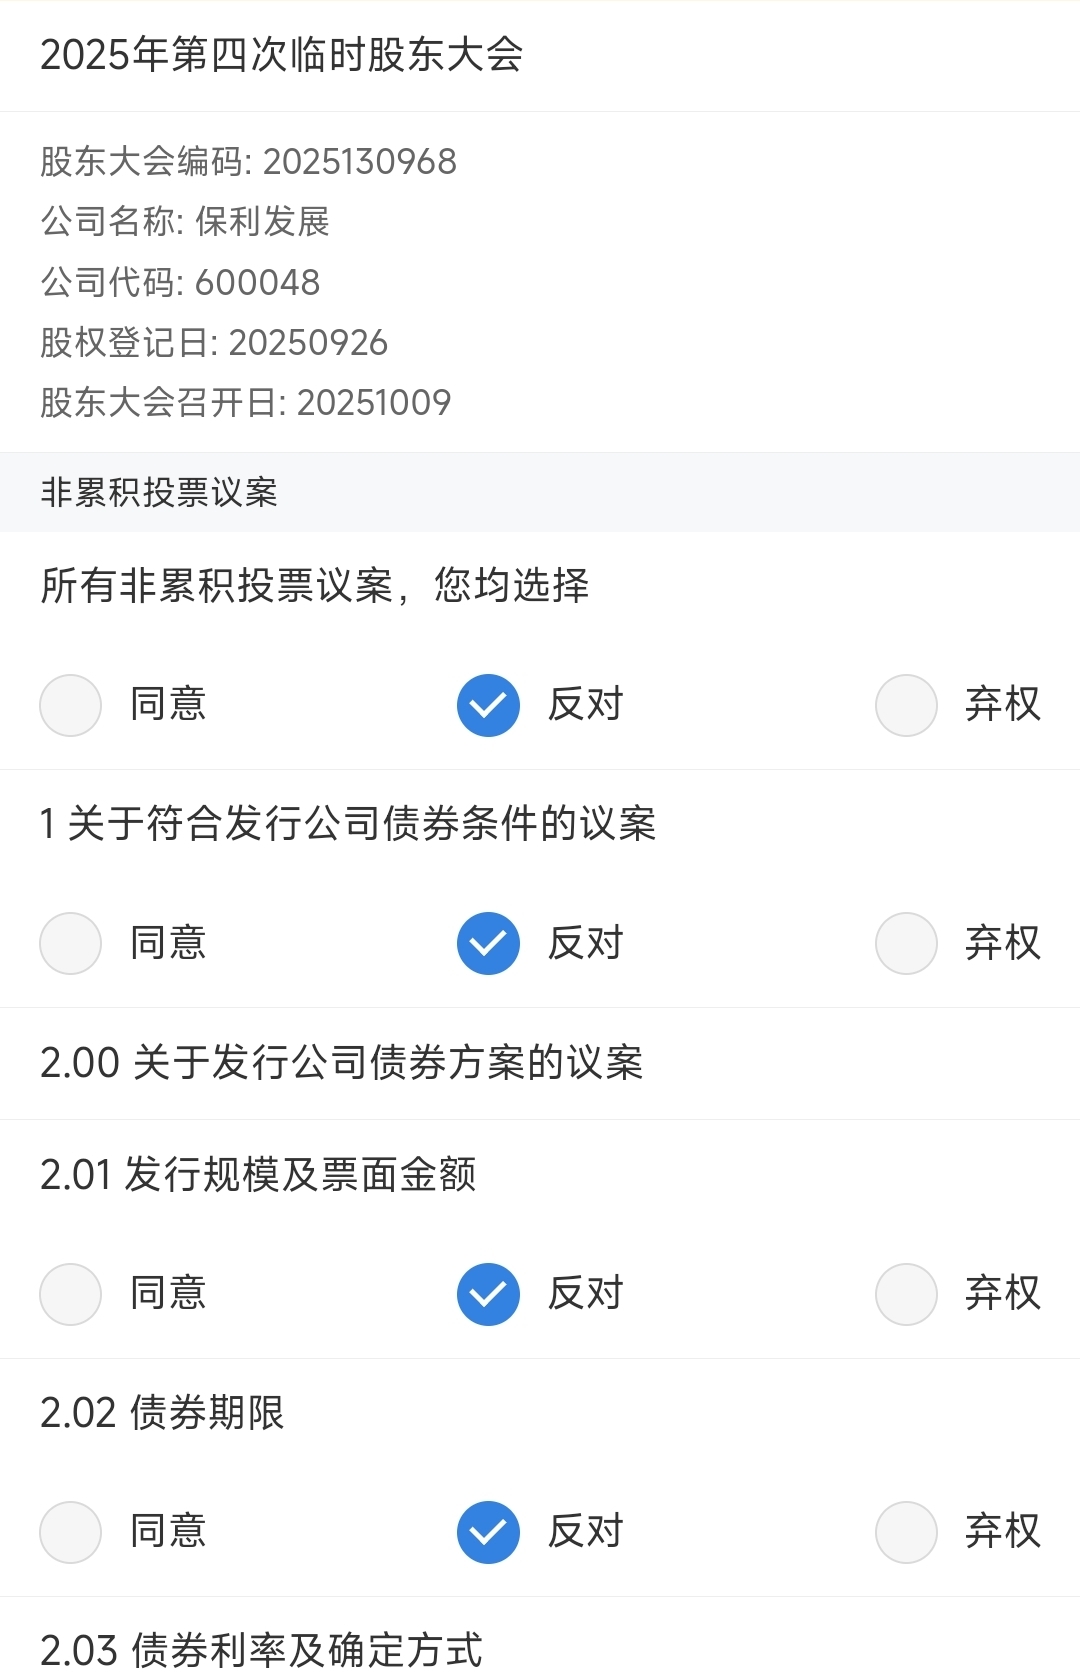Tap the 股东大会编码 2025130968 line
Image resolution: width=1080 pixels, height=1674 pixels.
click(249, 162)
